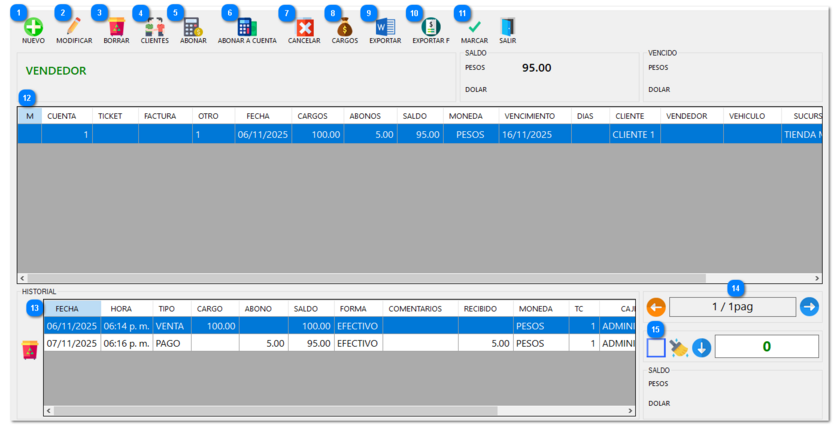Click the MARCAR checkmark icon
Viewport: 834px width, 426px height.
point(474,27)
